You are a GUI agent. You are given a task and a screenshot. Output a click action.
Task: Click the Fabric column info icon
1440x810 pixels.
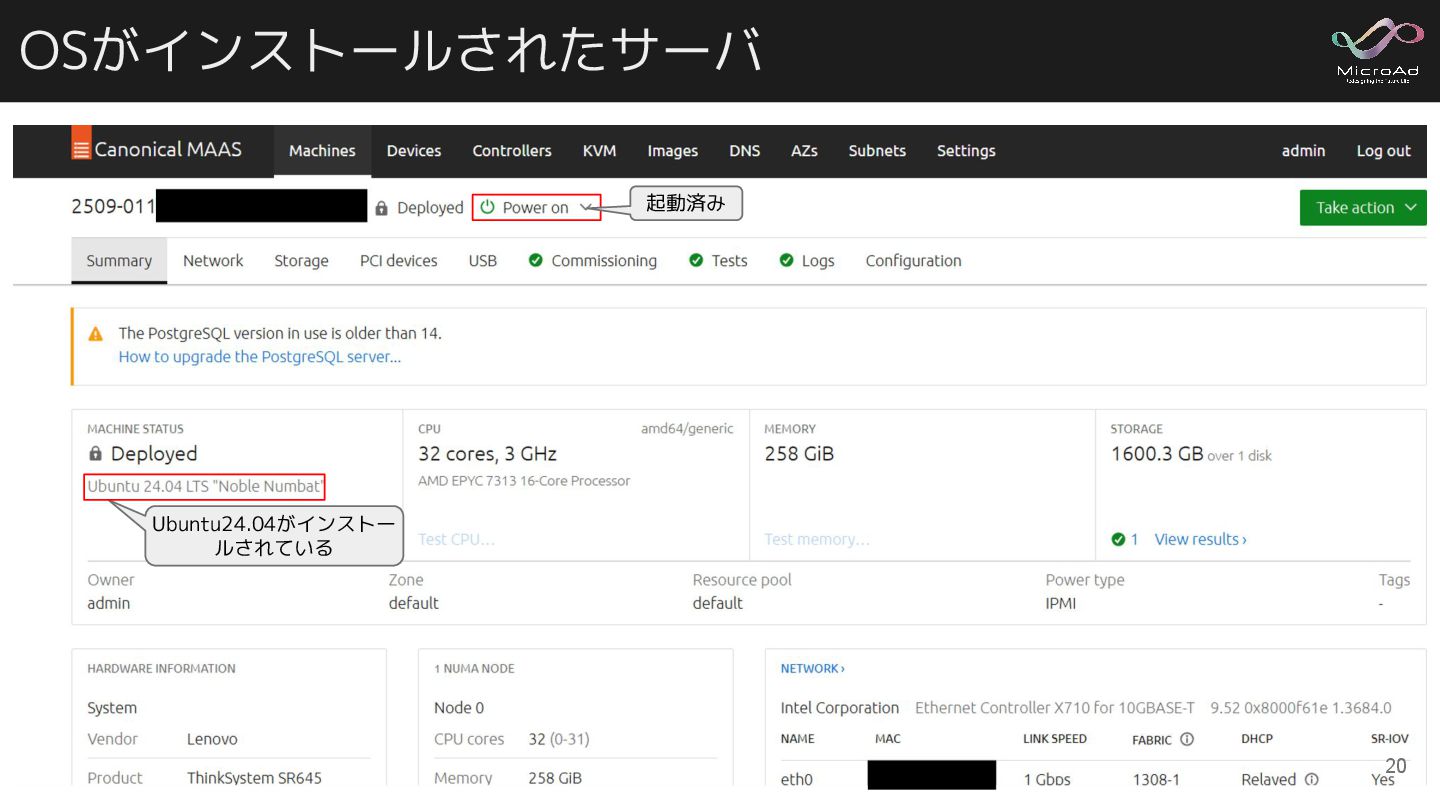click(x=1187, y=739)
